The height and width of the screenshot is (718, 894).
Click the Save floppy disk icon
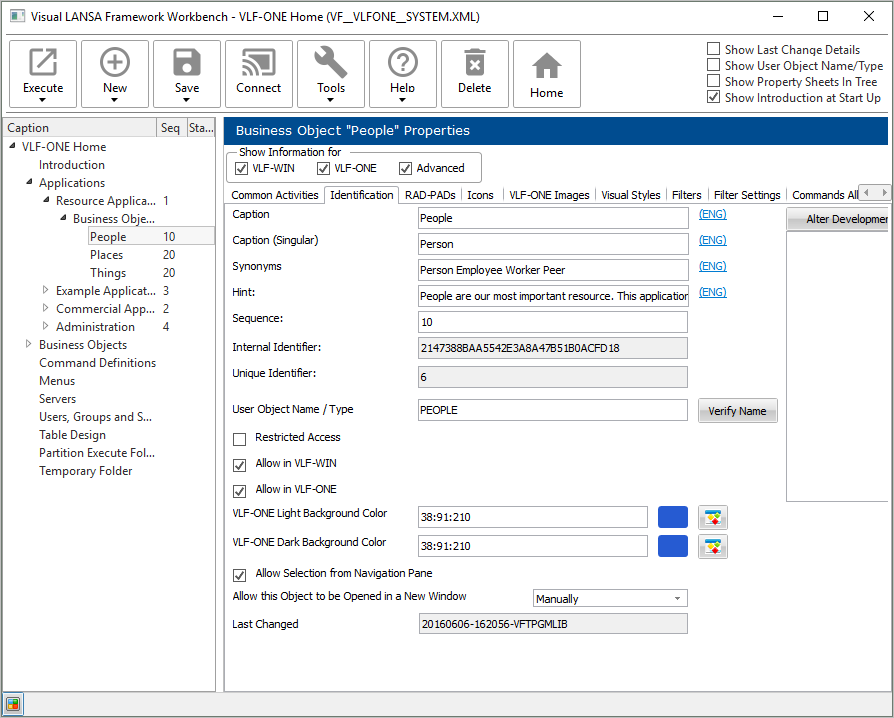[187, 64]
